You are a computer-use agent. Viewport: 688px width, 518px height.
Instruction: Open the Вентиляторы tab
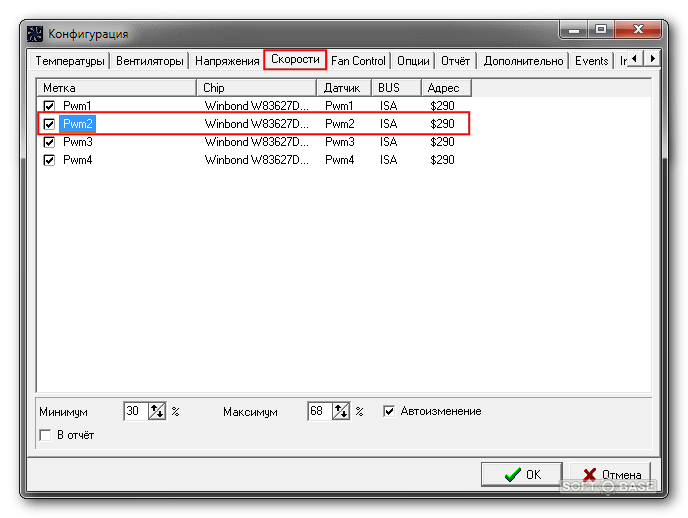tap(150, 61)
